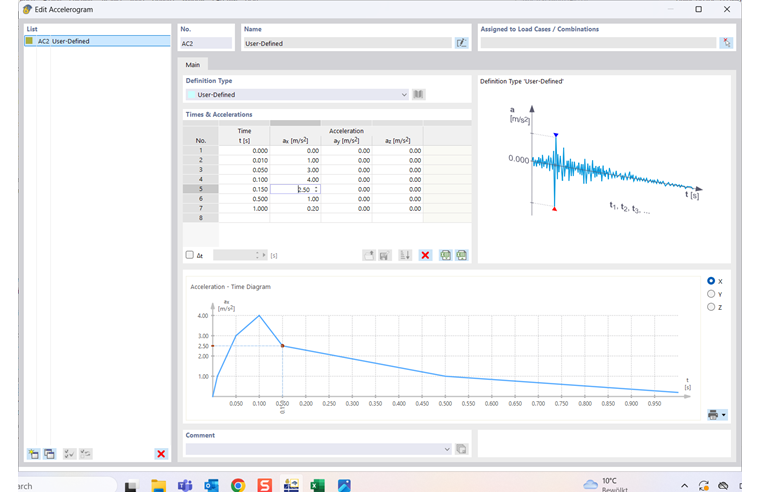Click the red X delete rows icon below table
This screenshot has width=760, height=492.
click(425, 255)
